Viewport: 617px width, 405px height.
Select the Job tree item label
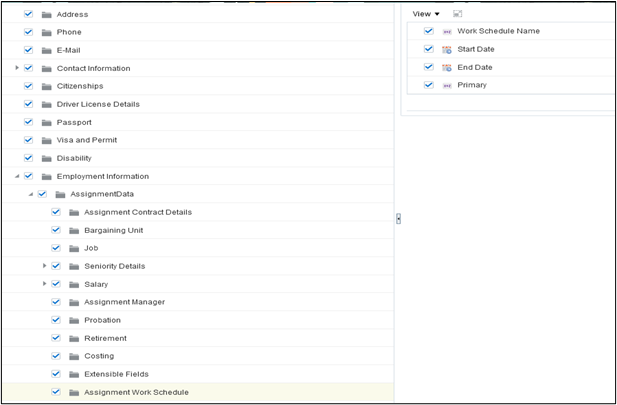(x=91, y=248)
